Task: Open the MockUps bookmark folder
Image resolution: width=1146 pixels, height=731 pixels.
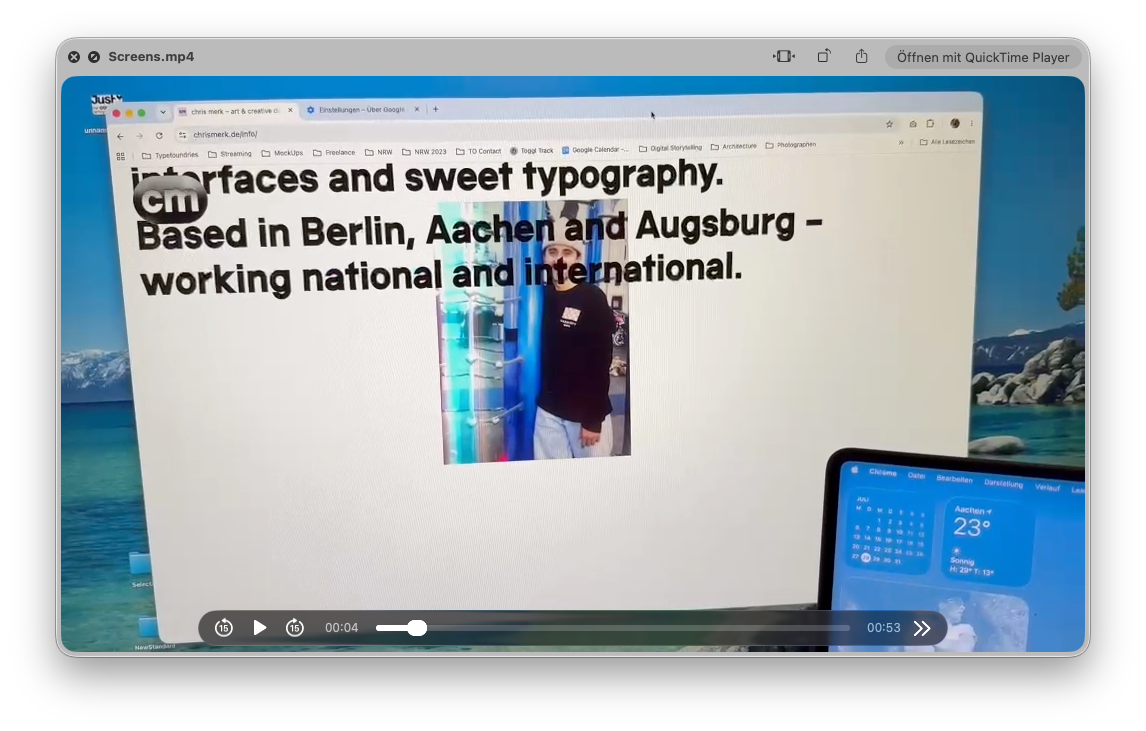Action: coord(282,154)
